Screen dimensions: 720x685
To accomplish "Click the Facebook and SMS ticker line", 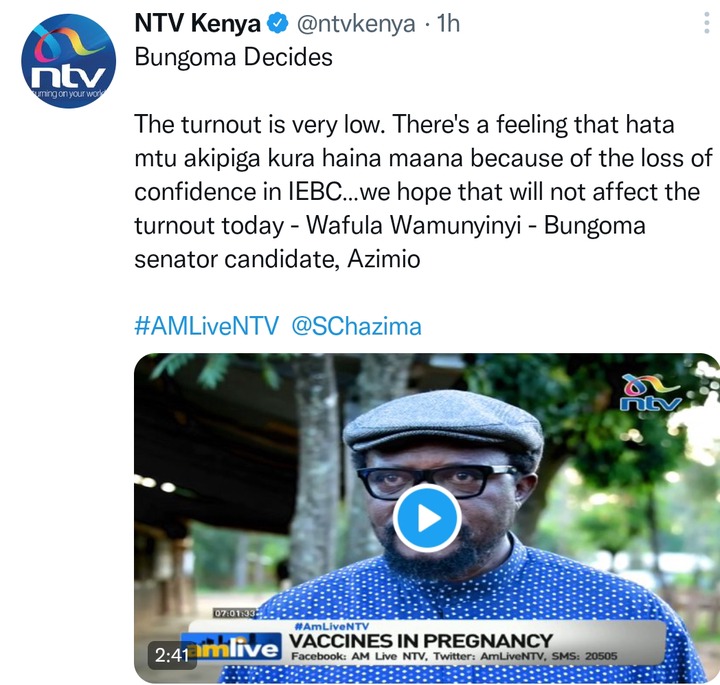I will coord(454,656).
